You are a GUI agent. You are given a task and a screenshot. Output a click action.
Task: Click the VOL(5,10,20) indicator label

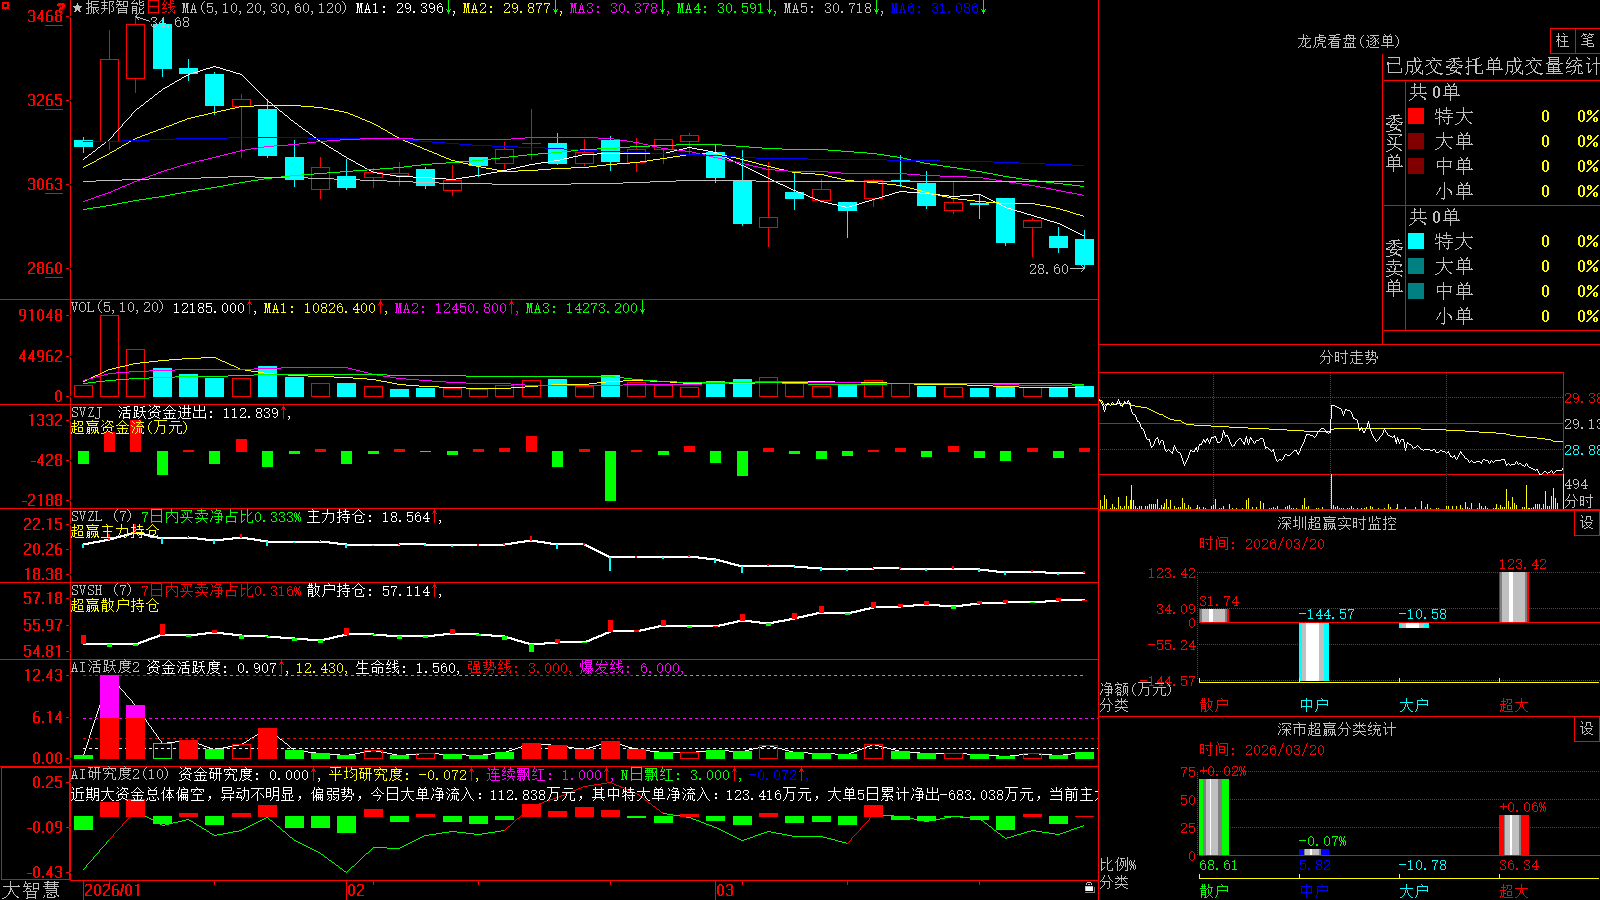[117, 308]
